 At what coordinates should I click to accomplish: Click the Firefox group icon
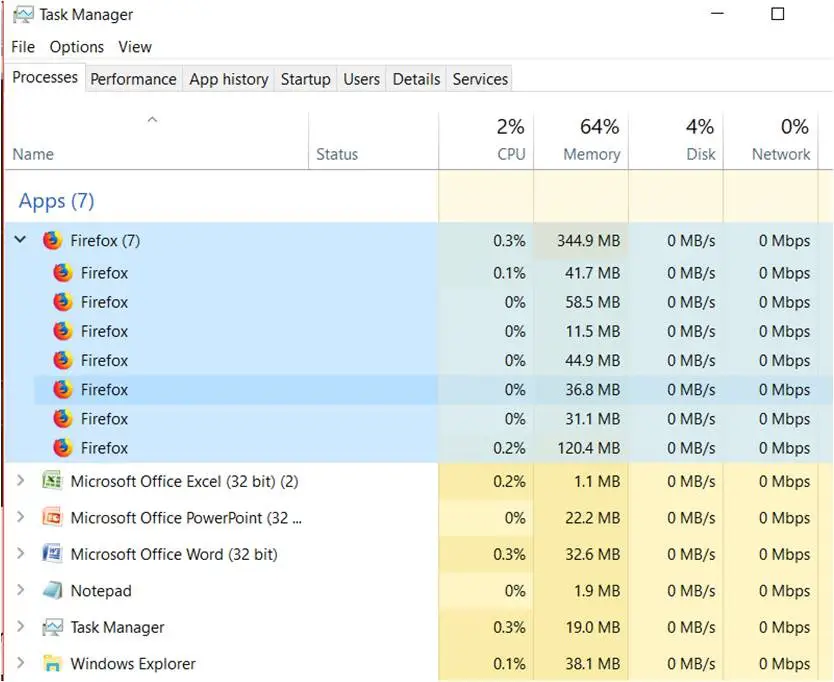tap(52, 240)
